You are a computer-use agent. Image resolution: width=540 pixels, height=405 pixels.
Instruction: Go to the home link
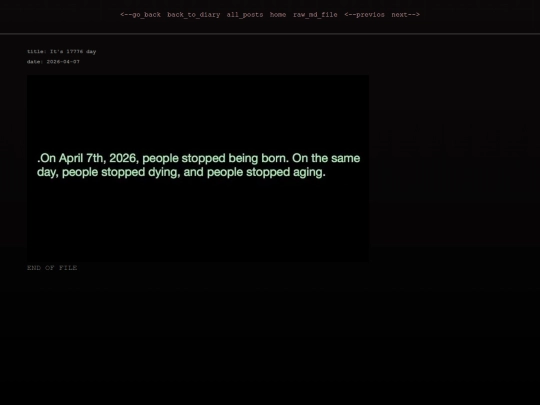[x=278, y=15]
